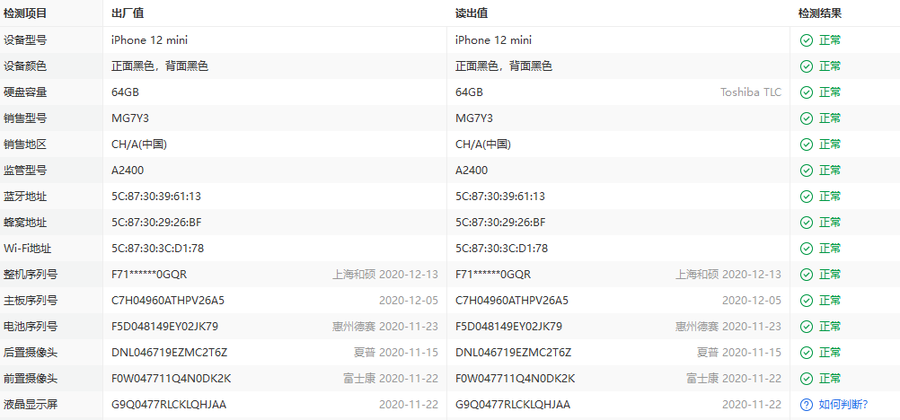Select the 销售型号 row label
Viewport: 900px width, 420px height.
[x=25, y=118]
